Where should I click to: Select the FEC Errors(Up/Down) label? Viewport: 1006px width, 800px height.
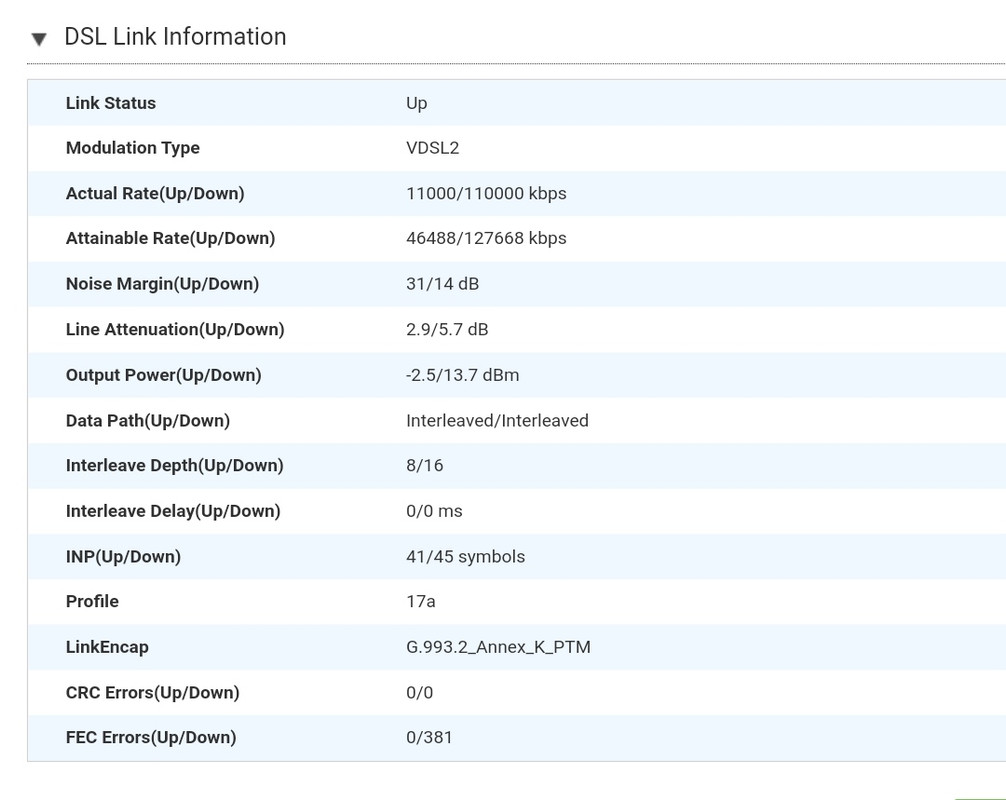click(151, 738)
